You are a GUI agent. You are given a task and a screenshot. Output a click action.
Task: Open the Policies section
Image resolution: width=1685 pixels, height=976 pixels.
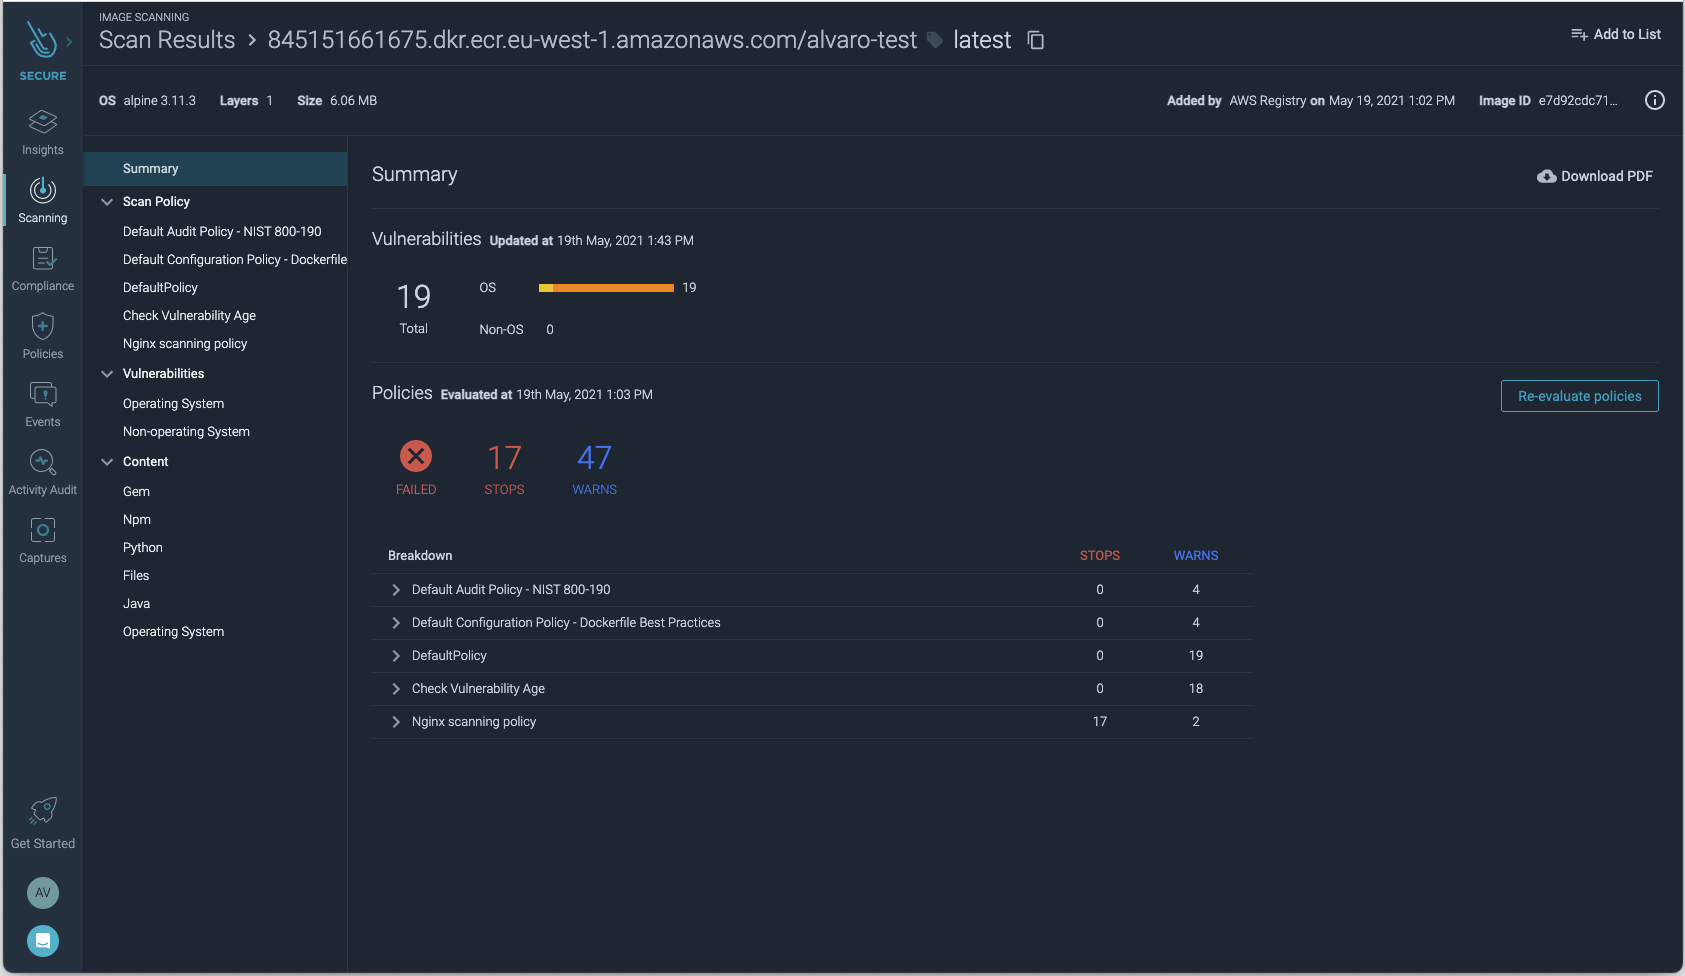(x=42, y=334)
